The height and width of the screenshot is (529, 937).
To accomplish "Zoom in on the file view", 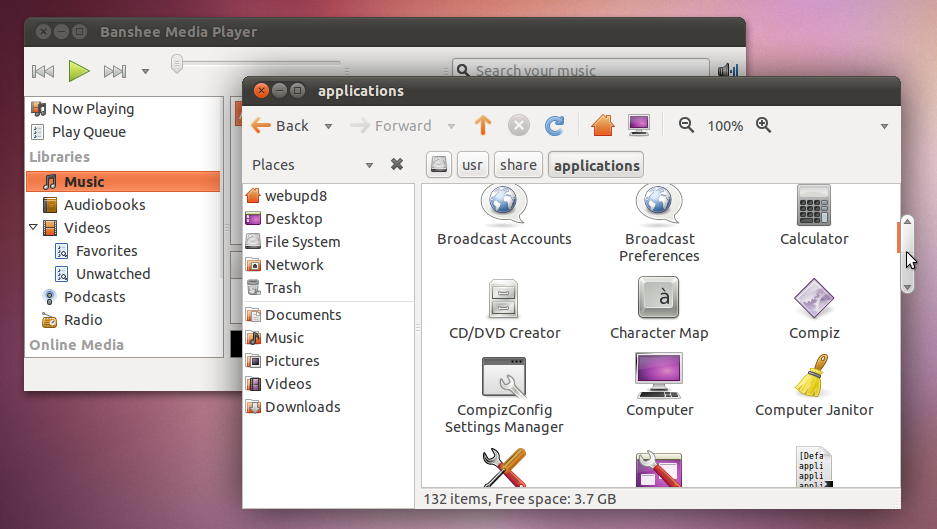I will 763,125.
